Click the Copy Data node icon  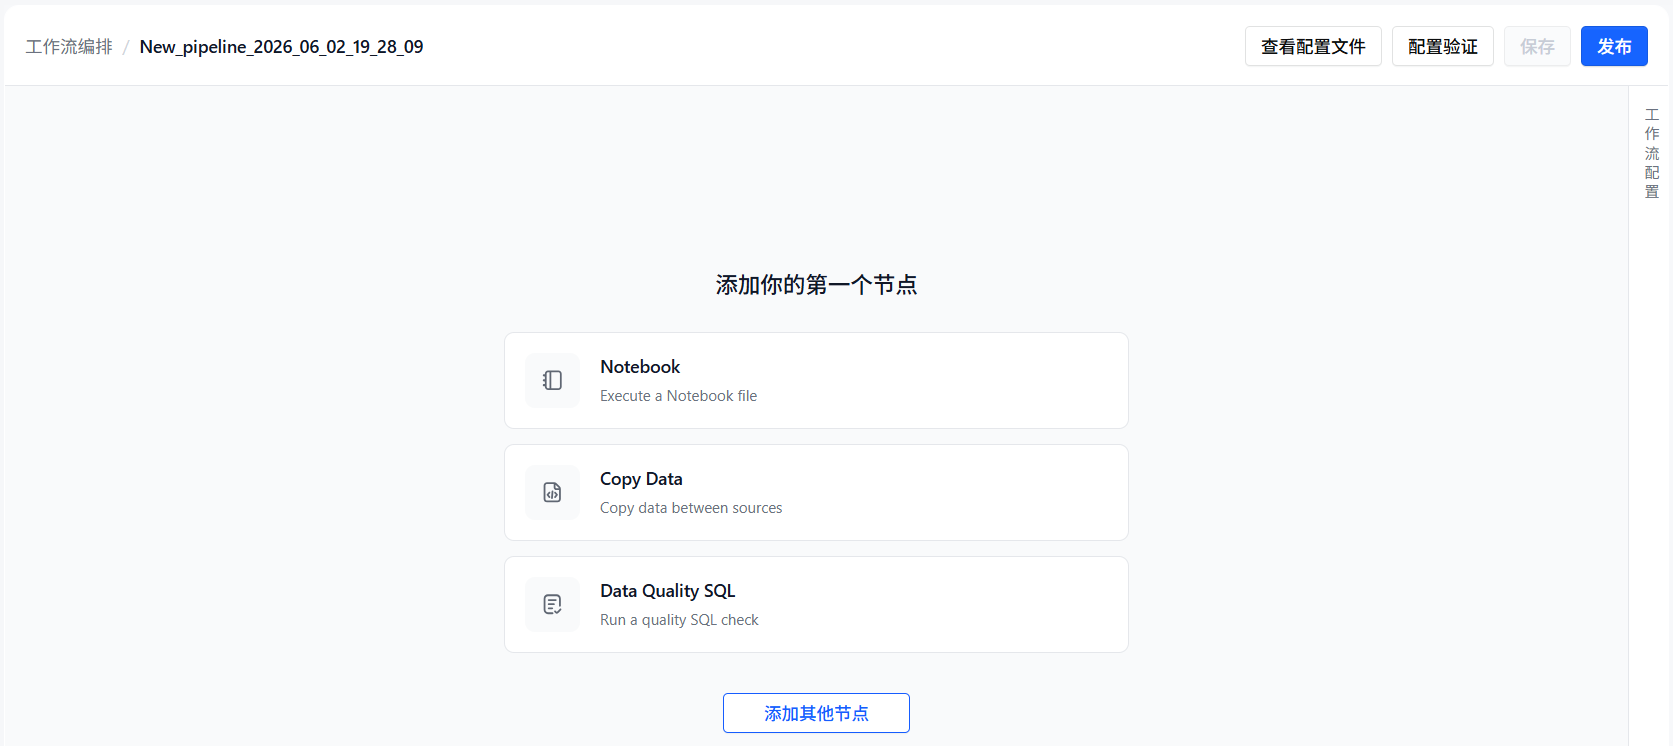(552, 492)
